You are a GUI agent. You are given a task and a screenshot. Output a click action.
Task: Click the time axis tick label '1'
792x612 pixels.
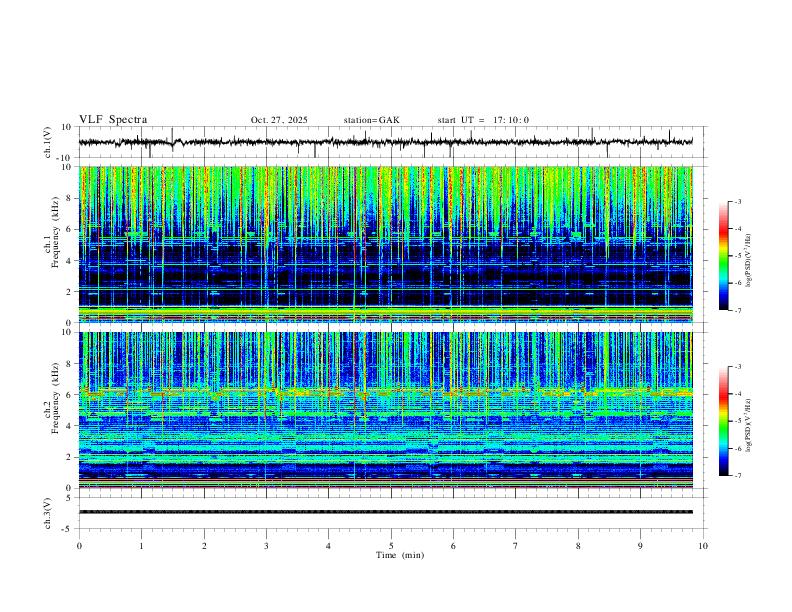141,546
